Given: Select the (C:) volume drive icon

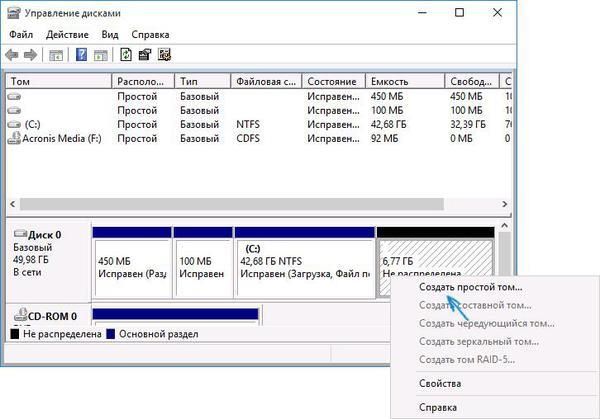Looking at the screenshot, I should (x=14, y=124).
